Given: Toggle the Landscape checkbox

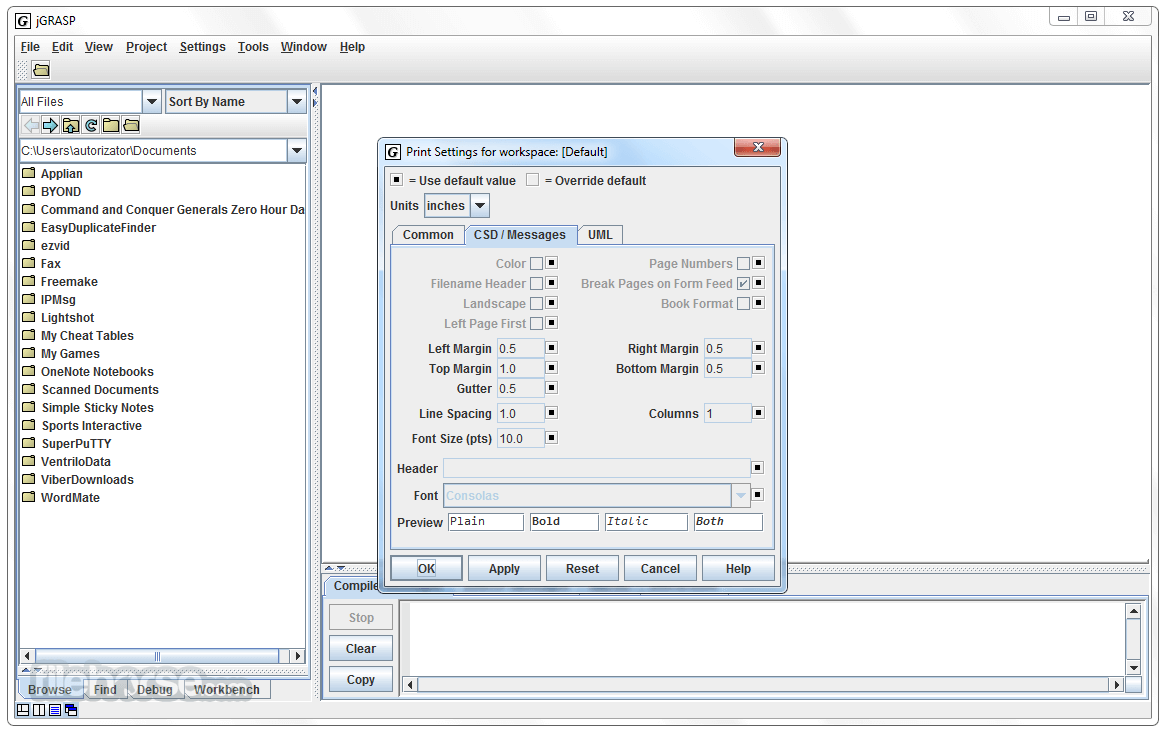Looking at the screenshot, I should 536,304.
